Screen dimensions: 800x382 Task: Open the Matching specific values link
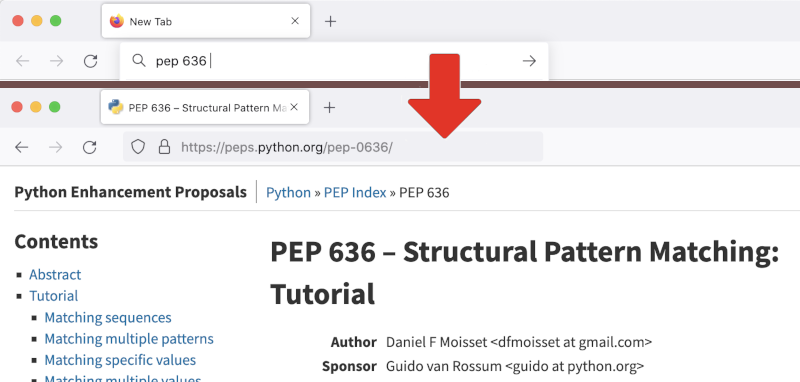coord(120,360)
